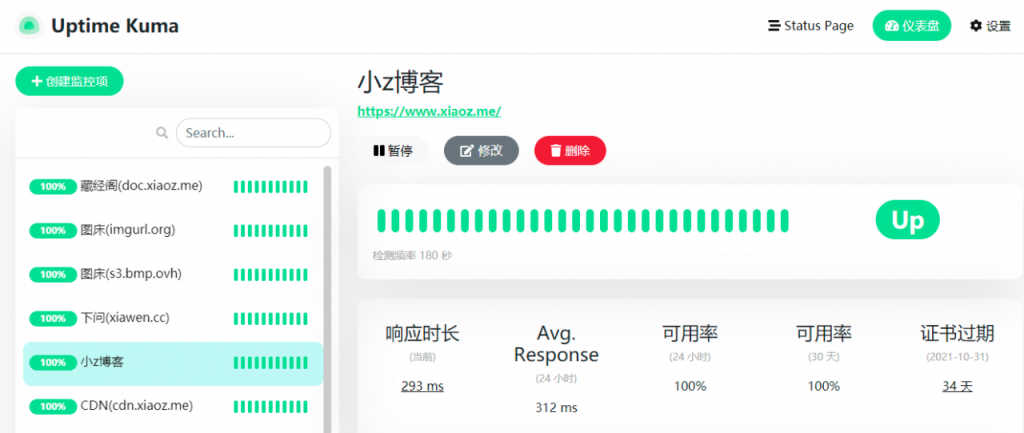Click the Avg. Response heading
The image size is (1024, 433).
pos(556,344)
